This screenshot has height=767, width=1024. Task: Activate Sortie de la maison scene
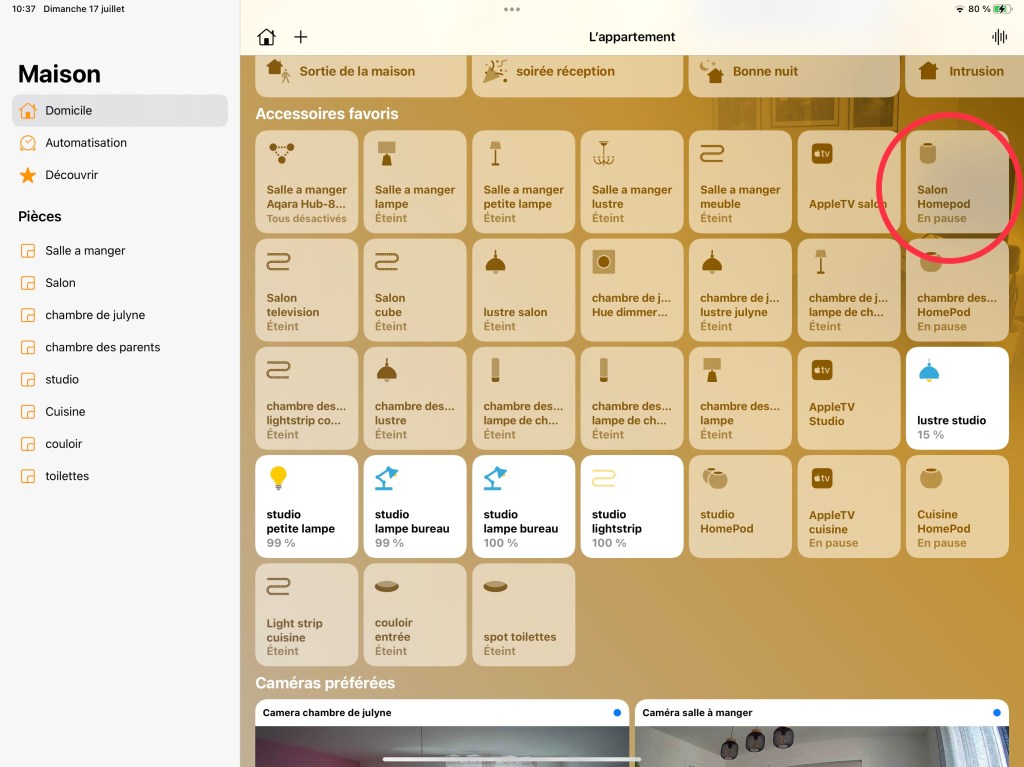point(357,72)
